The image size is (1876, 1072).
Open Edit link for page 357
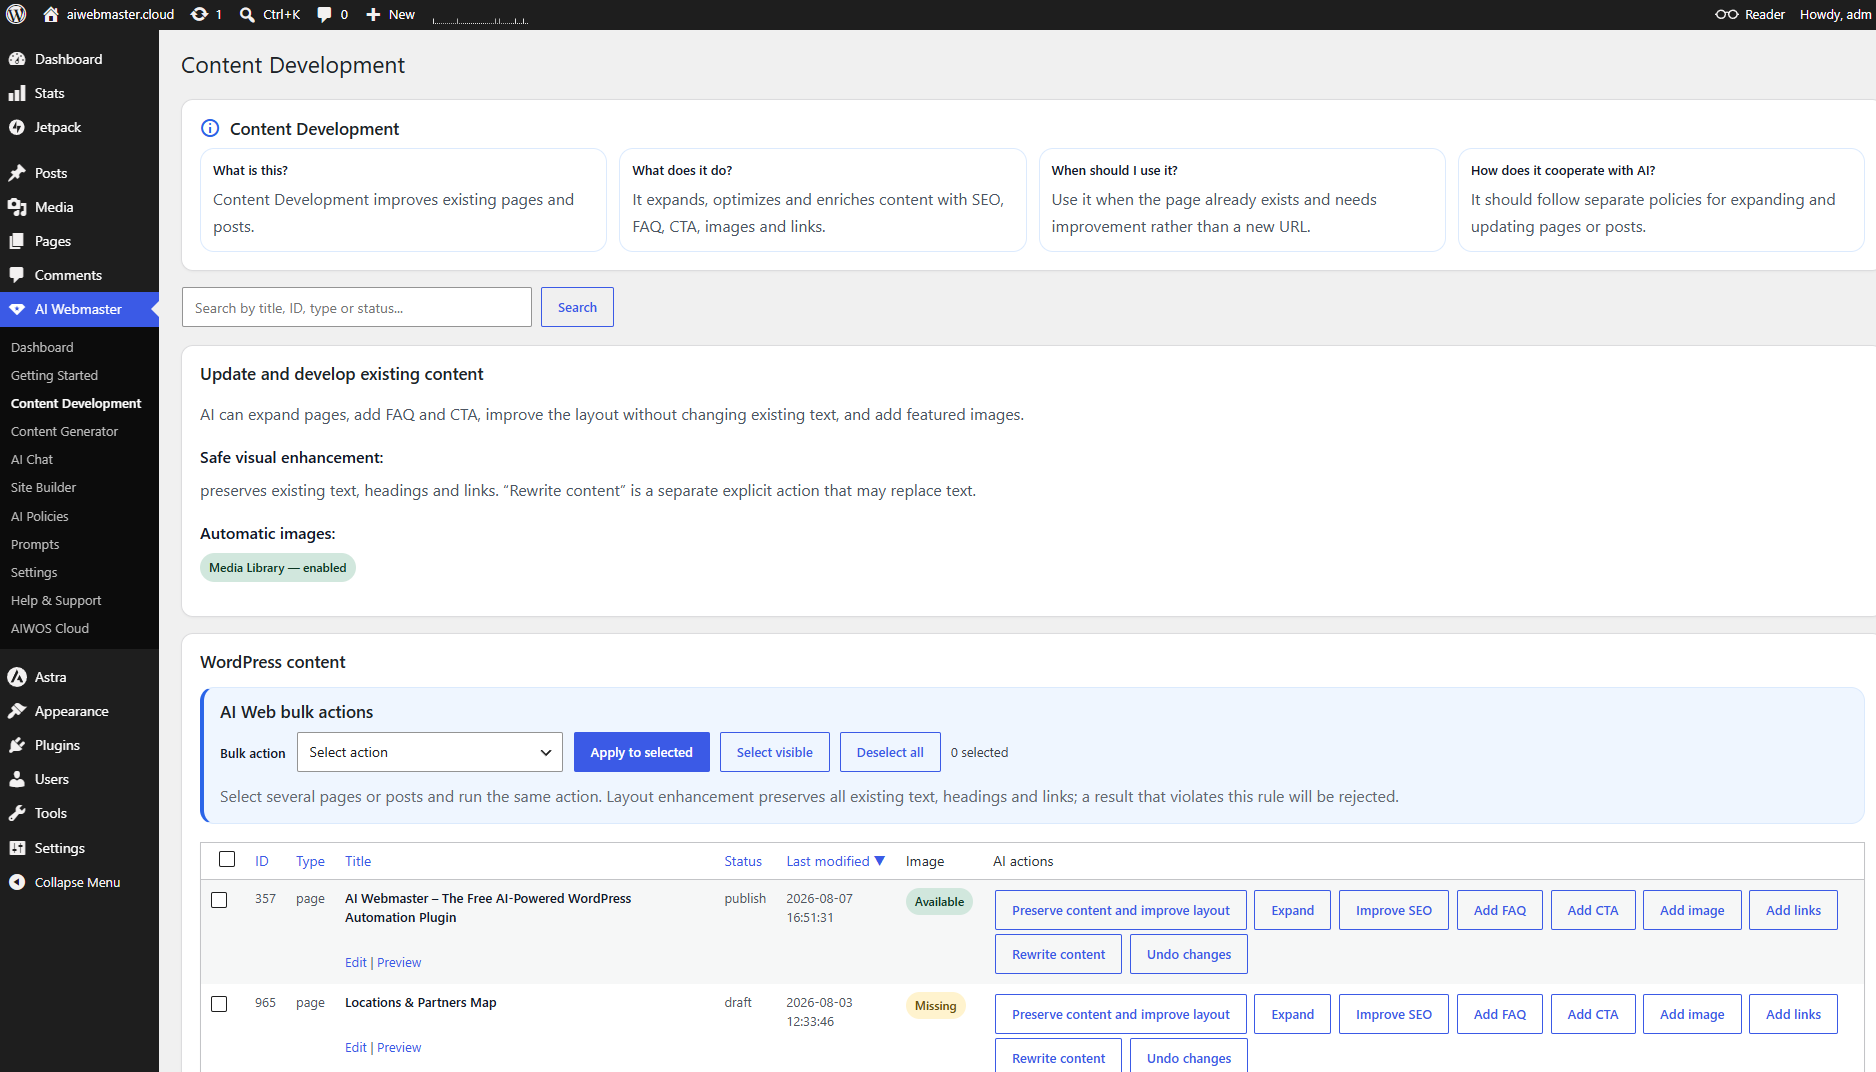[x=356, y=962]
